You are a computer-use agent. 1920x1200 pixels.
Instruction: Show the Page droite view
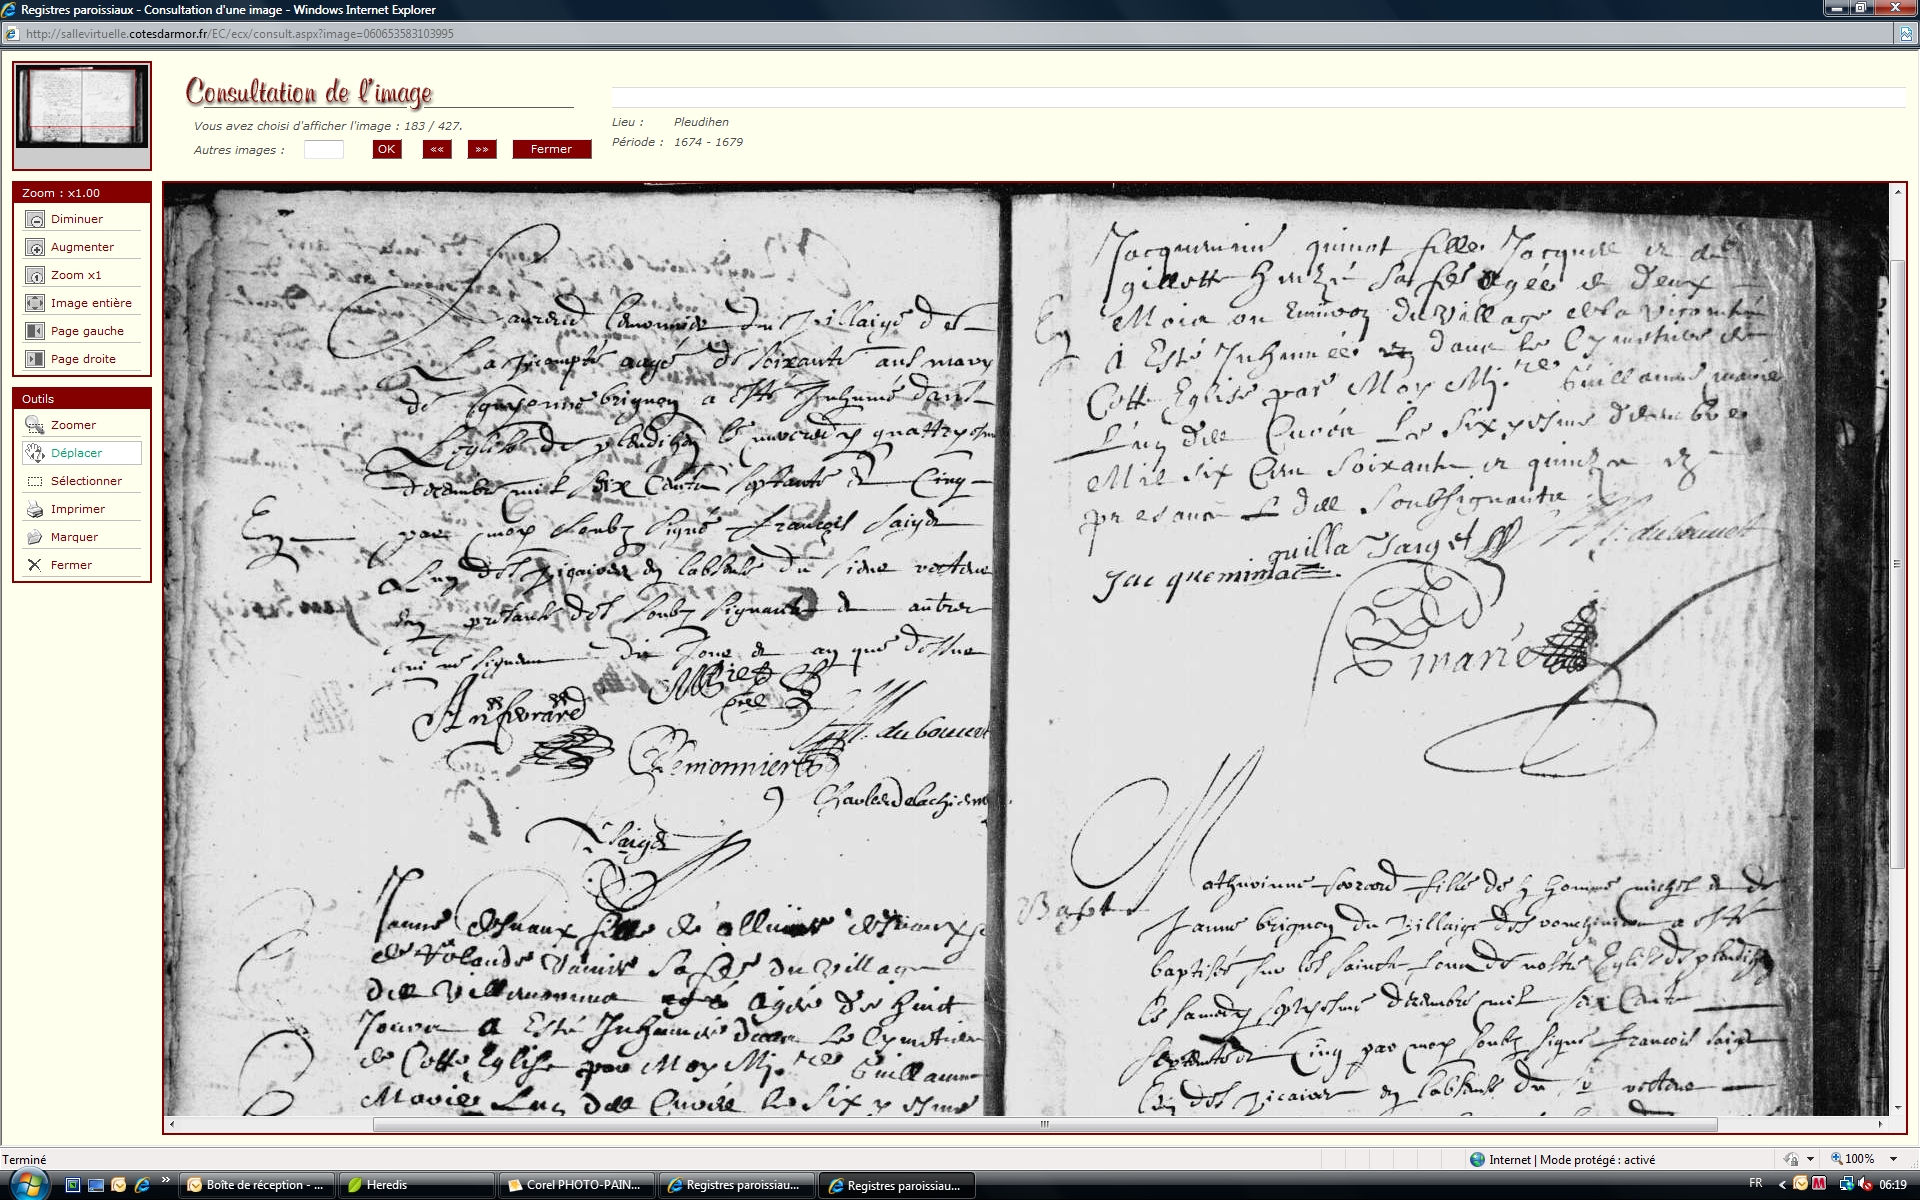(x=35, y=359)
